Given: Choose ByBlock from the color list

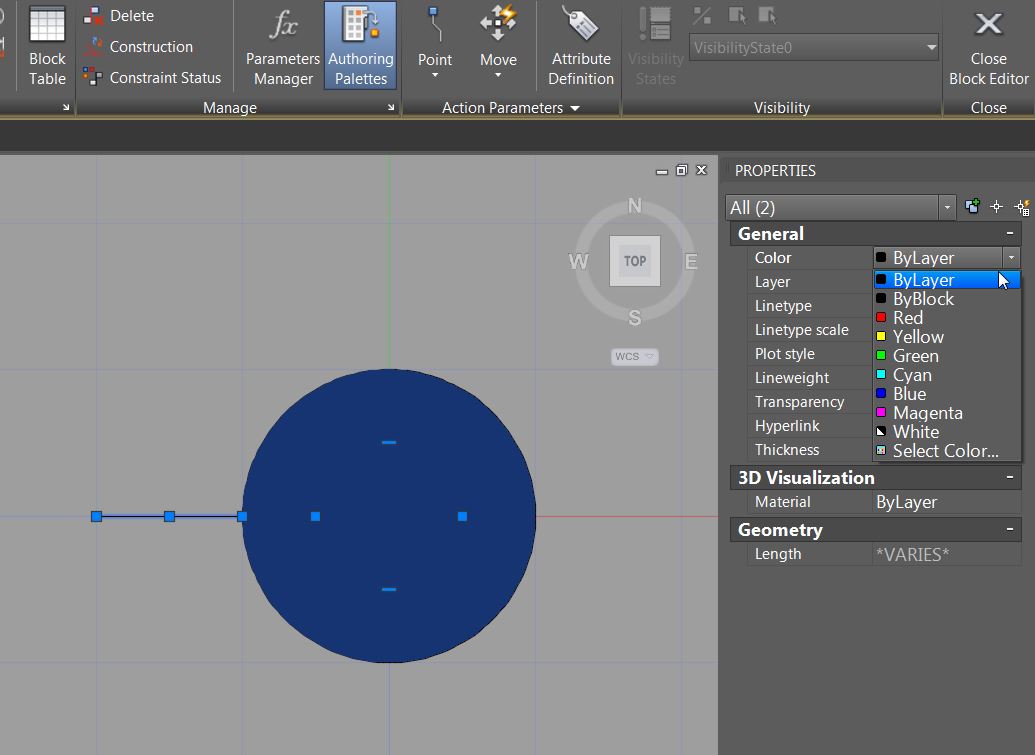Looking at the screenshot, I should coord(923,299).
